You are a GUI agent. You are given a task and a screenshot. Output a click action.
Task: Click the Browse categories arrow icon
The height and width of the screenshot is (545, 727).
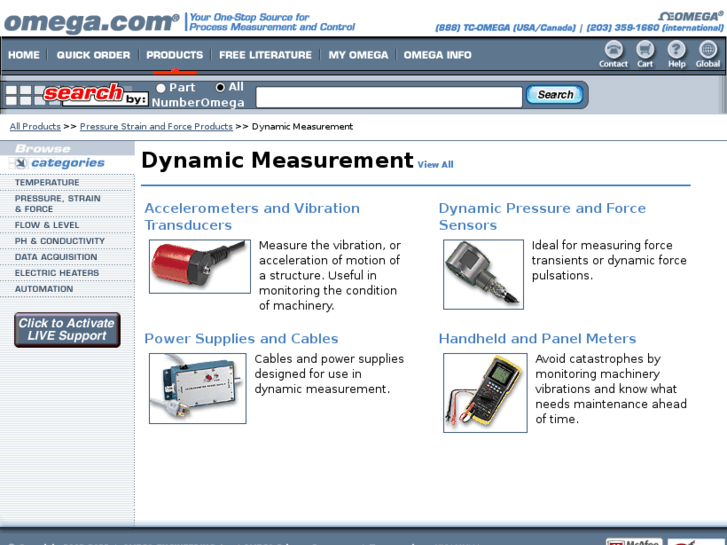click(x=21, y=163)
